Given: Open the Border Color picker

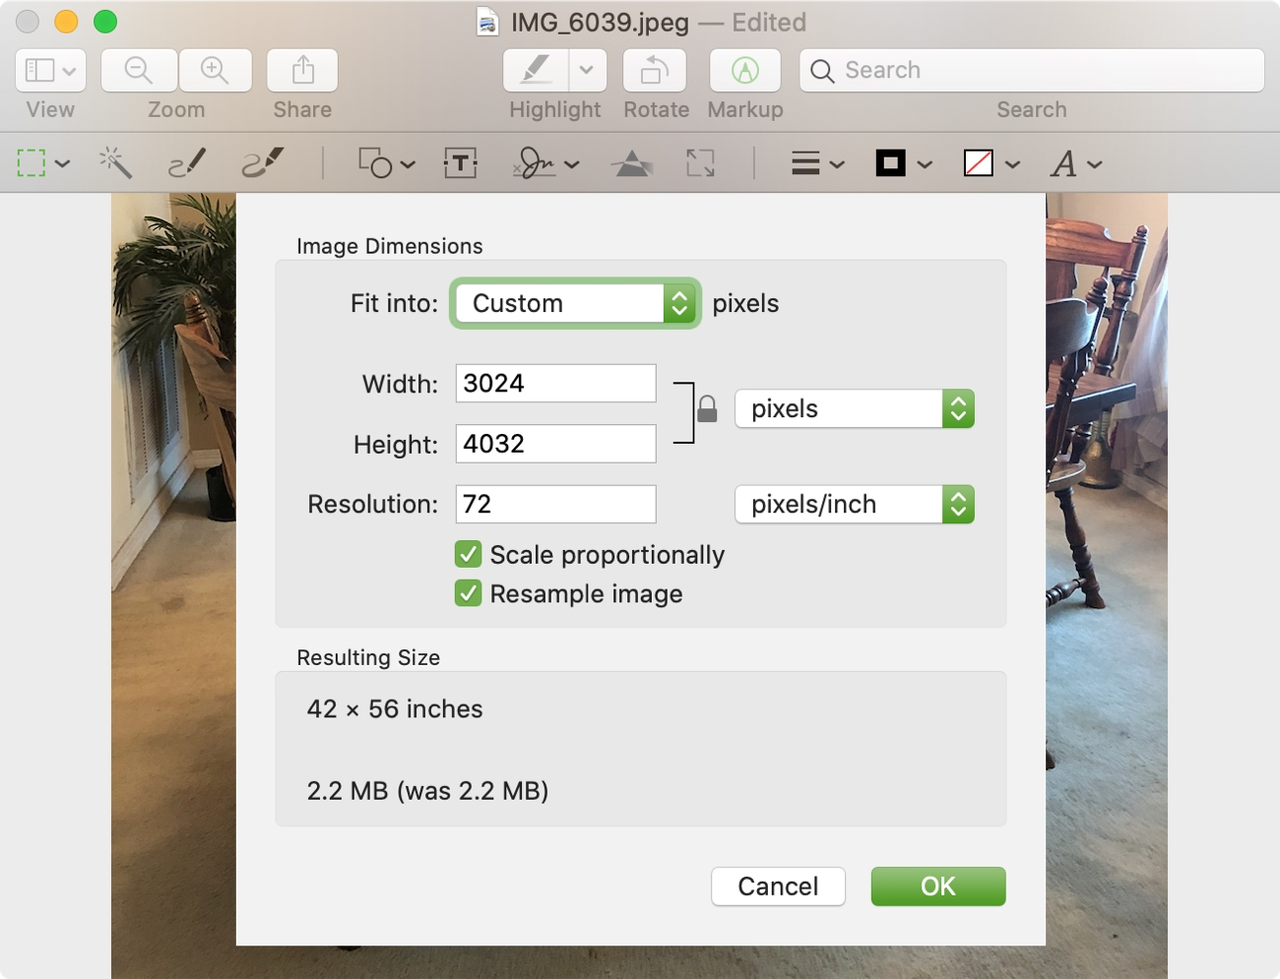Looking at the screenshot, I should click(888, 163).
